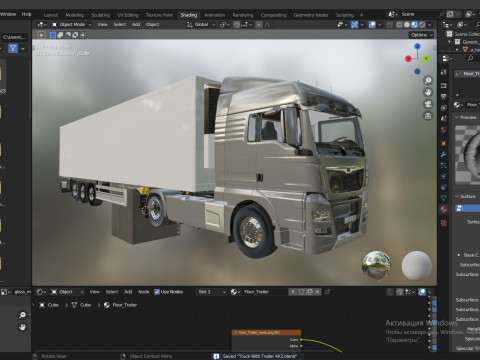Screen dimensions: 480x360
Task: Open the viewport shading options arrow
Action: tap(430, 24)
